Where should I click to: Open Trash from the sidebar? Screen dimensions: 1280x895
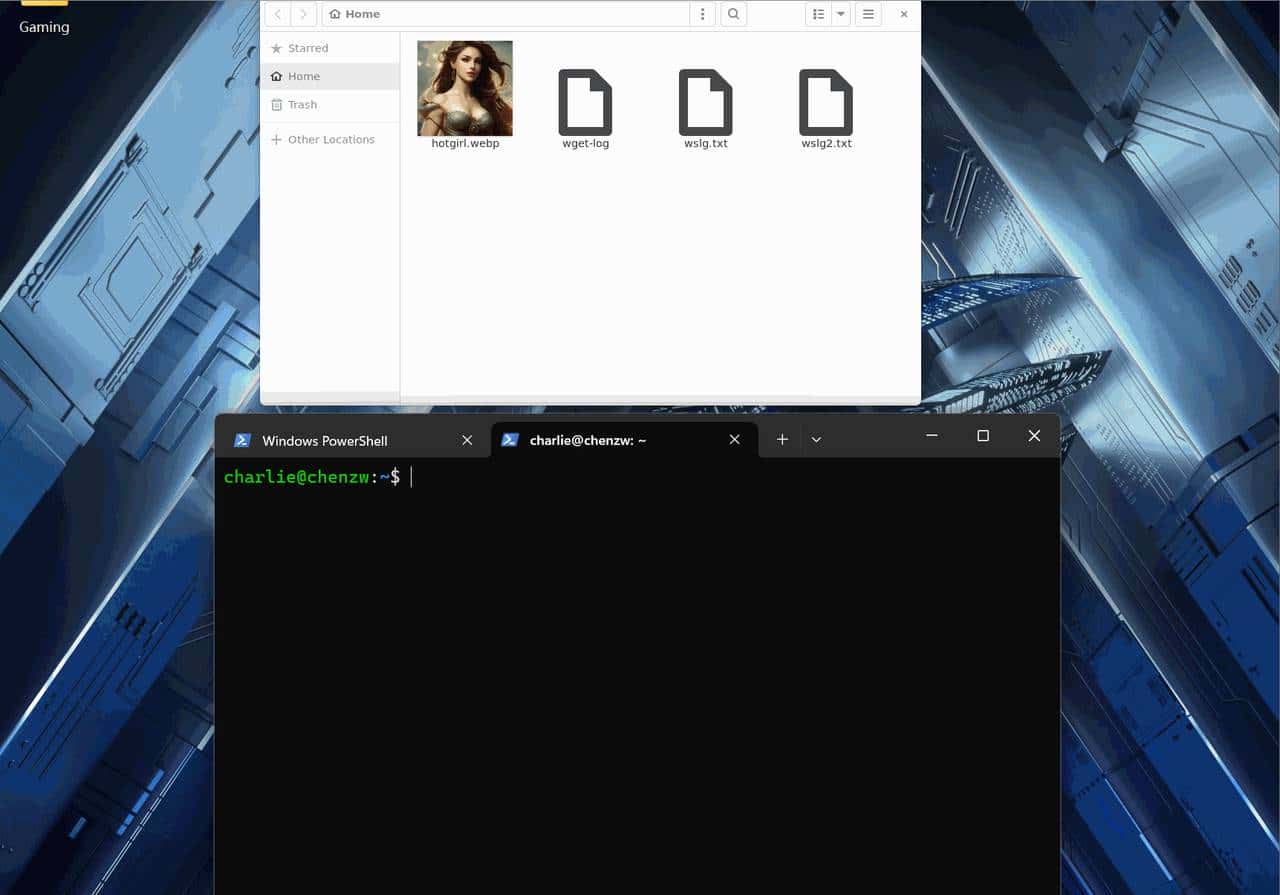point(301,104)
